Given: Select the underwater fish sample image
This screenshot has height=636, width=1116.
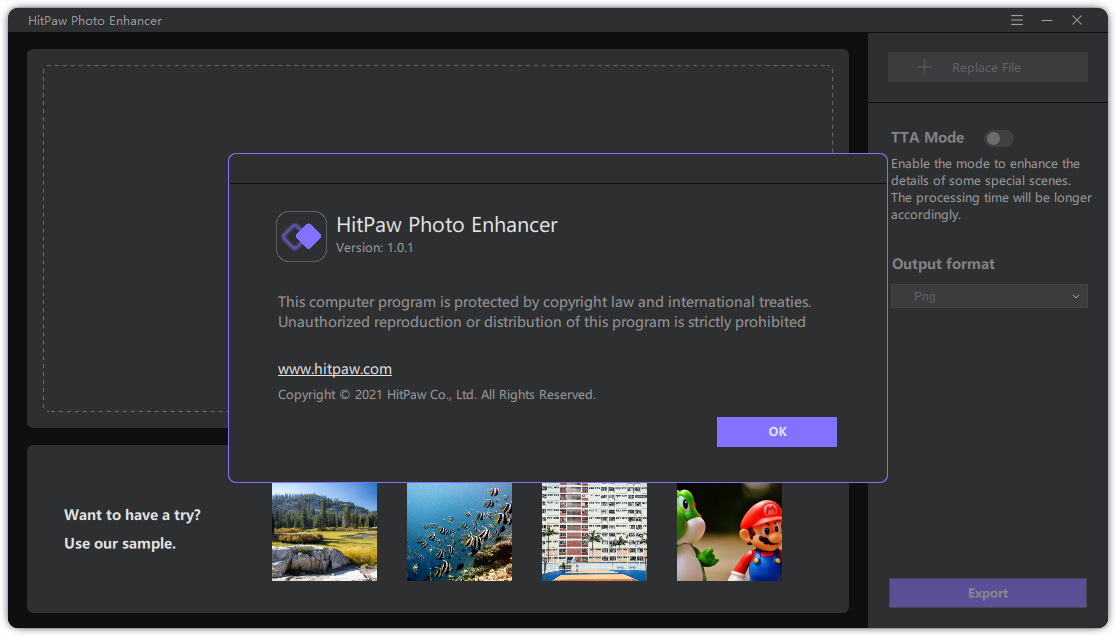Looking at the screenshot, I should coord(459,531).
